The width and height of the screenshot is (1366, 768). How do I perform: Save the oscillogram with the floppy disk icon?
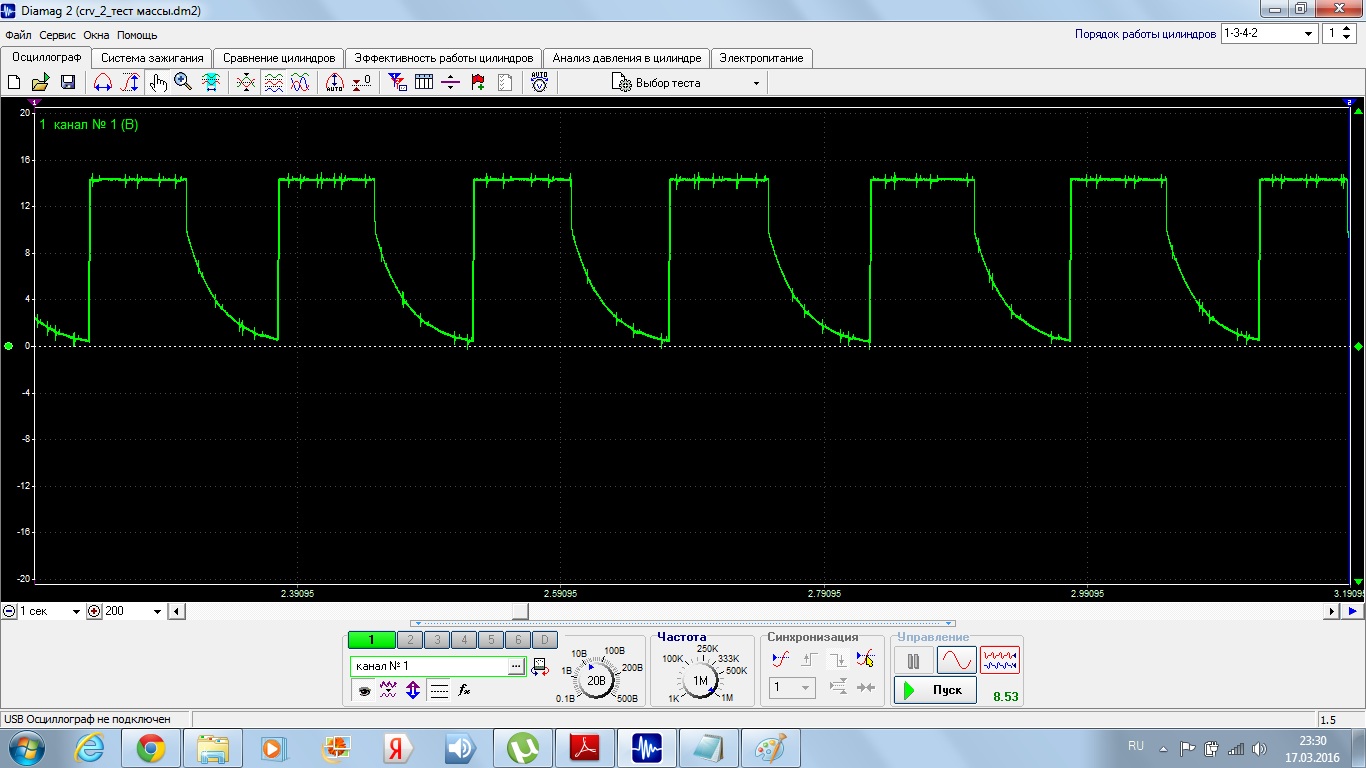point(68,83)
